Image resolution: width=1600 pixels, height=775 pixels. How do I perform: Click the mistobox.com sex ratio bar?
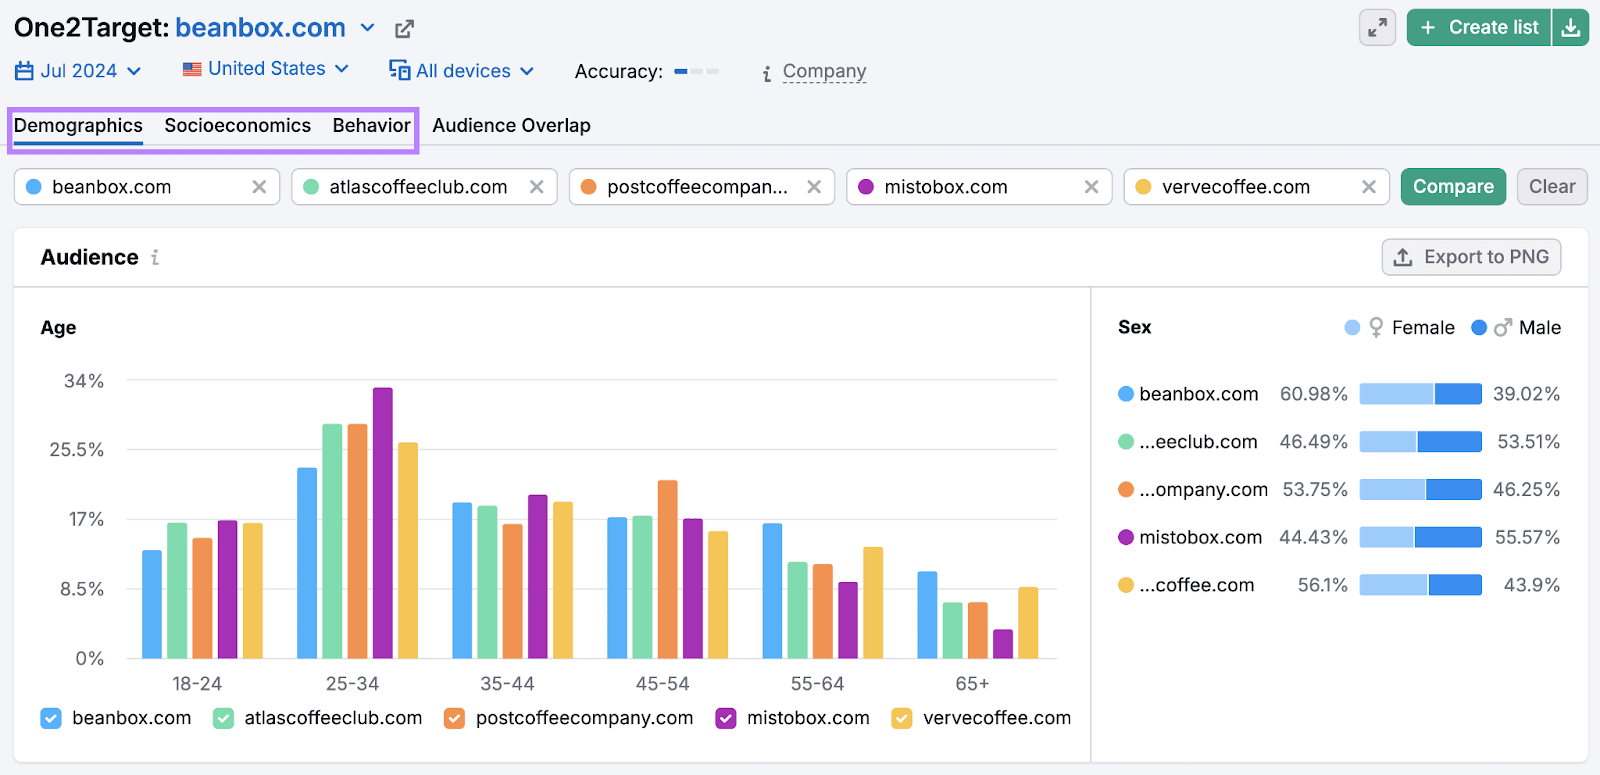pos(1420,537)
